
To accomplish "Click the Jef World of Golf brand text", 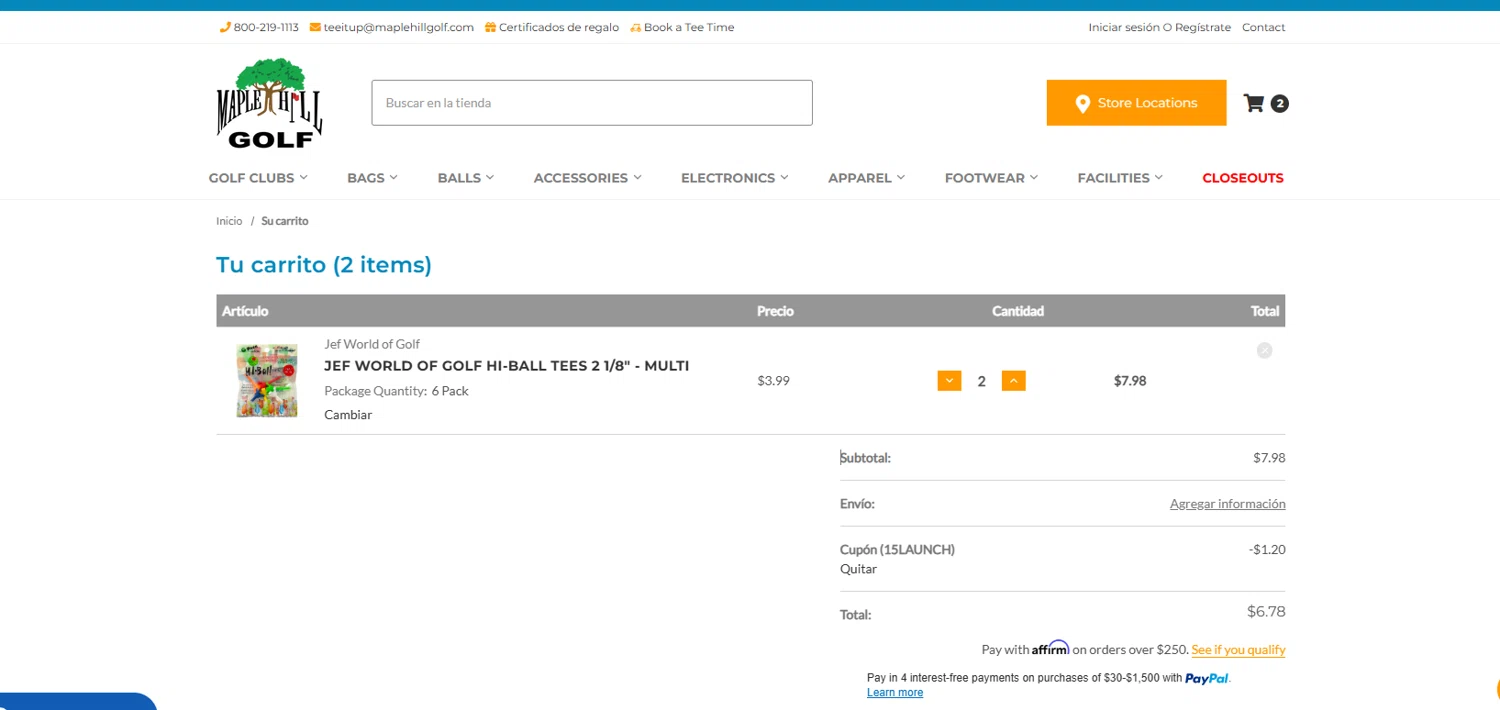I will (x=372, y=344).
